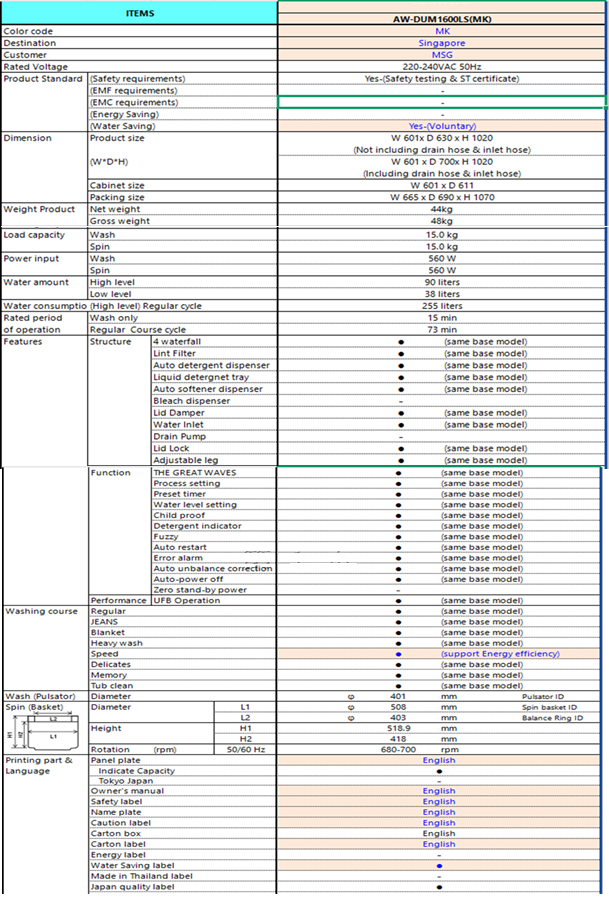This screenshot has height=899, width=609.
Task: Select the "UFB Operation" performance cell
Action: pyautogui.click(x=214, y=601)
